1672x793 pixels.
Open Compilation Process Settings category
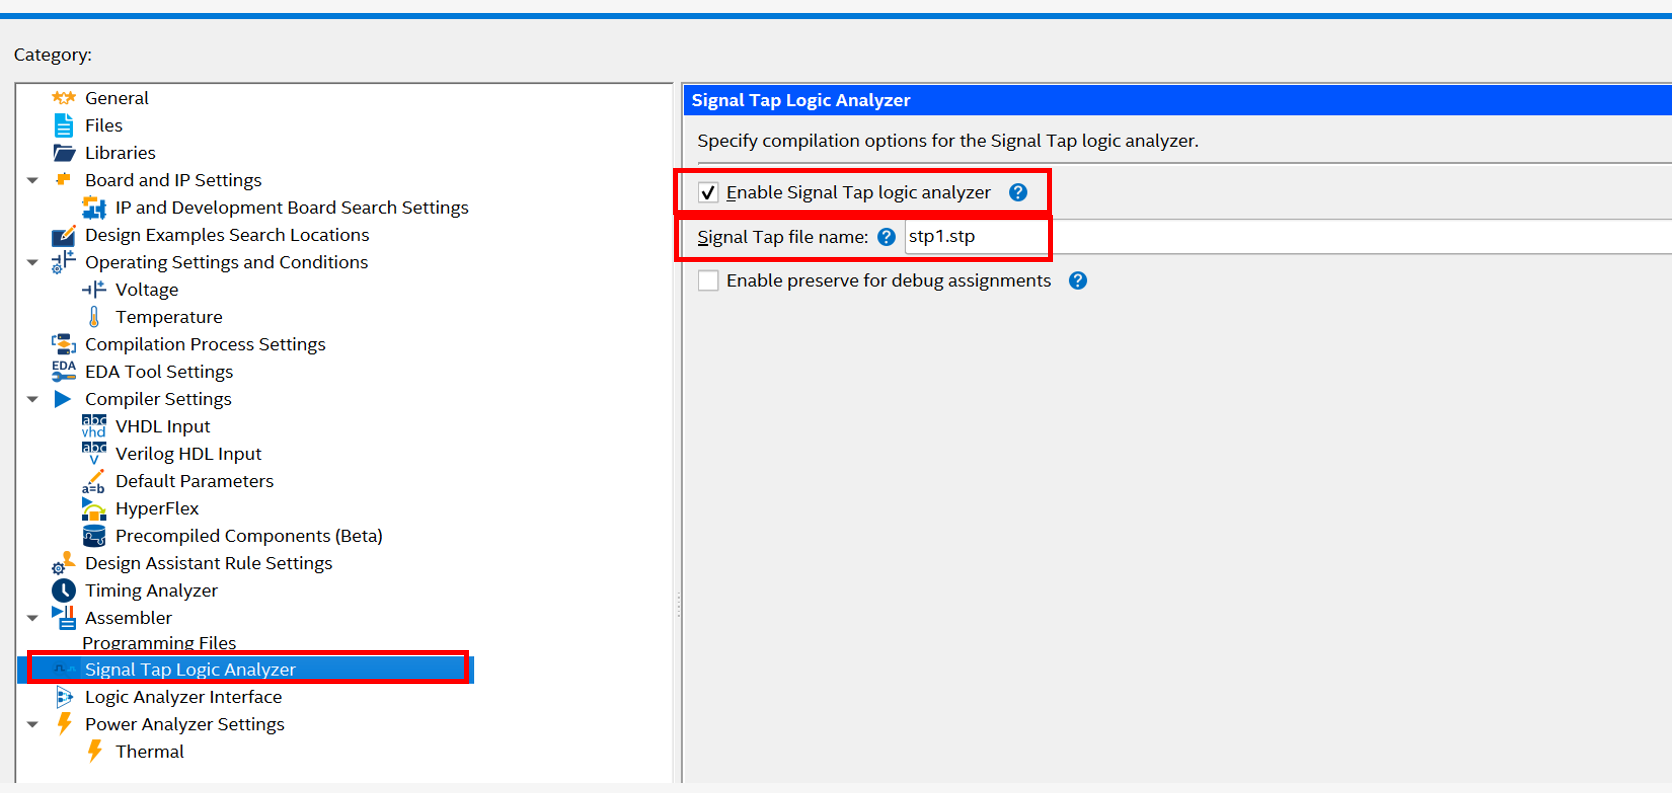tap(205, 344)
